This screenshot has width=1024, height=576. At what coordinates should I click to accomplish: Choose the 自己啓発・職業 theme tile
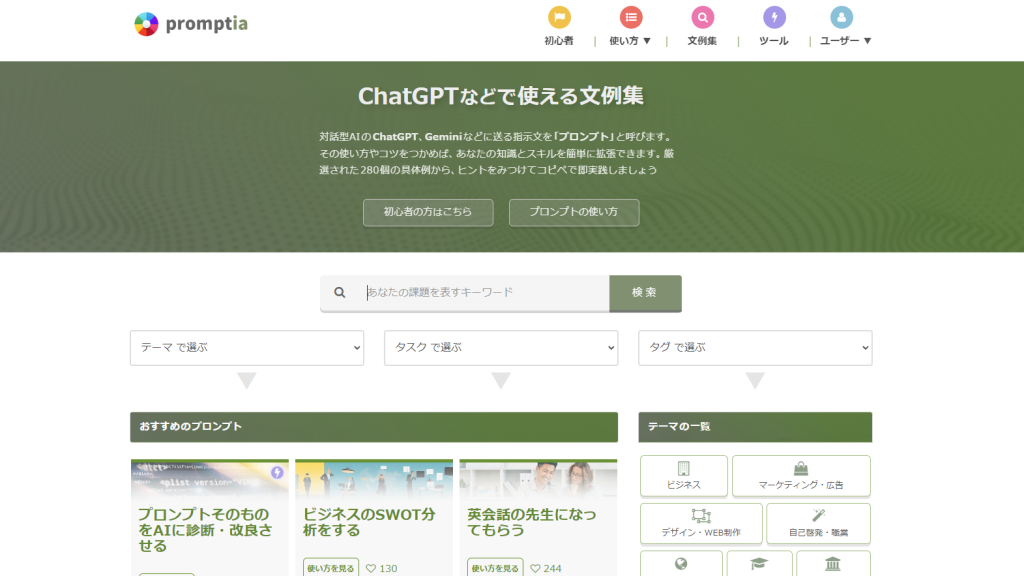818,523
